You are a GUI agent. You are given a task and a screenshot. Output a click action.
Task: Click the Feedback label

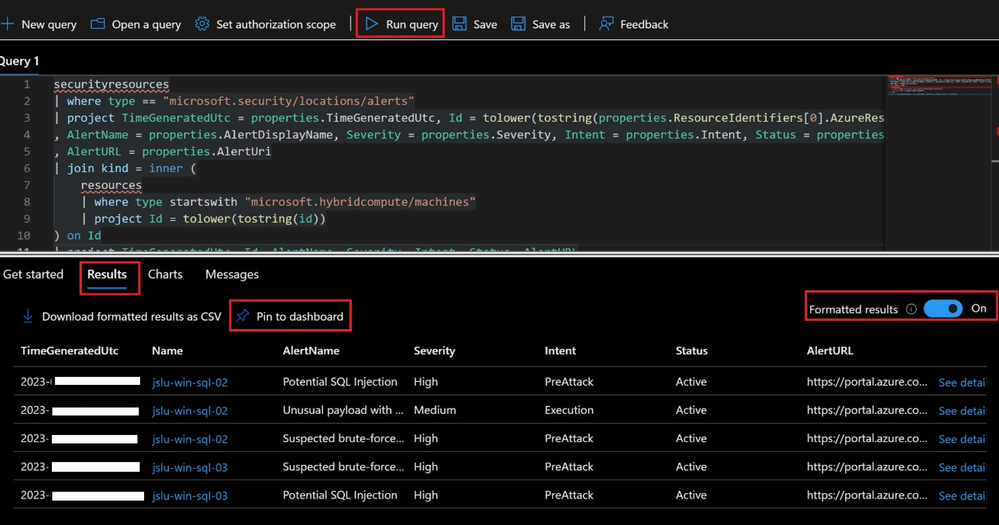coord(644,24)
